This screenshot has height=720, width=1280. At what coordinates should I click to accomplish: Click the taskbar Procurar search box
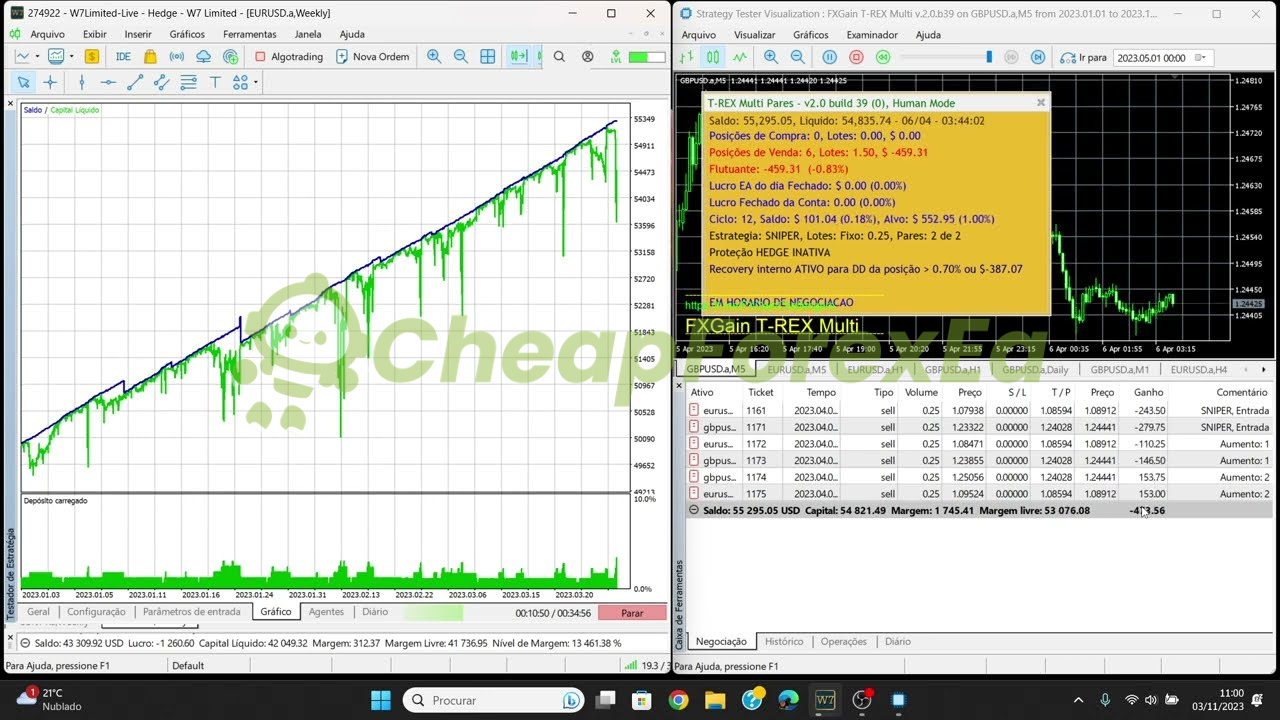click(x=495, y=700)
